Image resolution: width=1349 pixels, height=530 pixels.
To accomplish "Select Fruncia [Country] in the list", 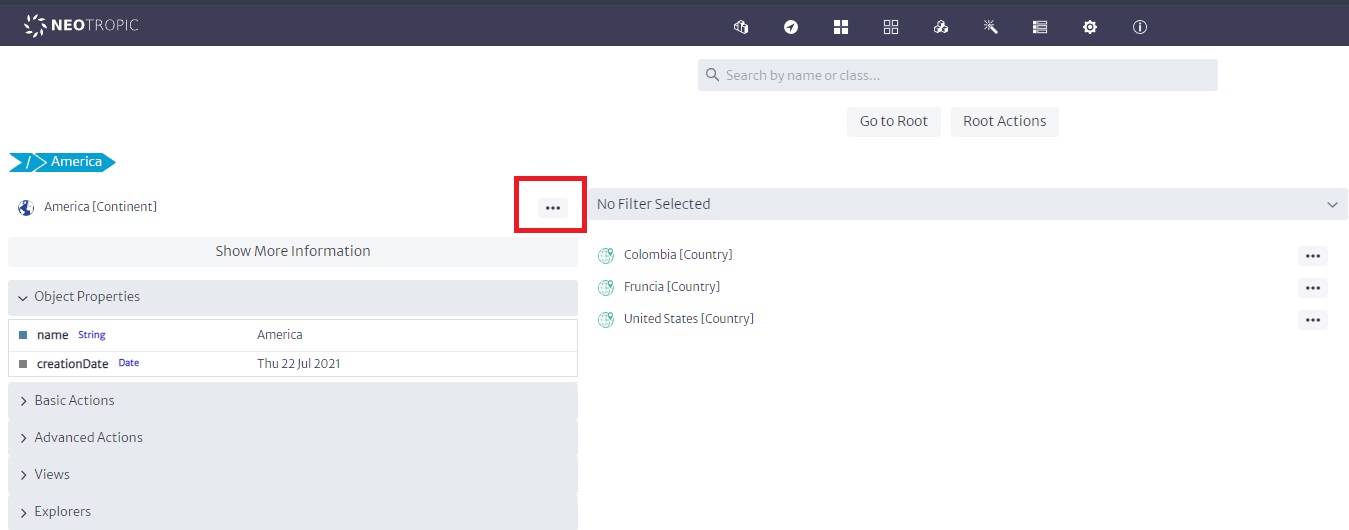I will point(671,287).
